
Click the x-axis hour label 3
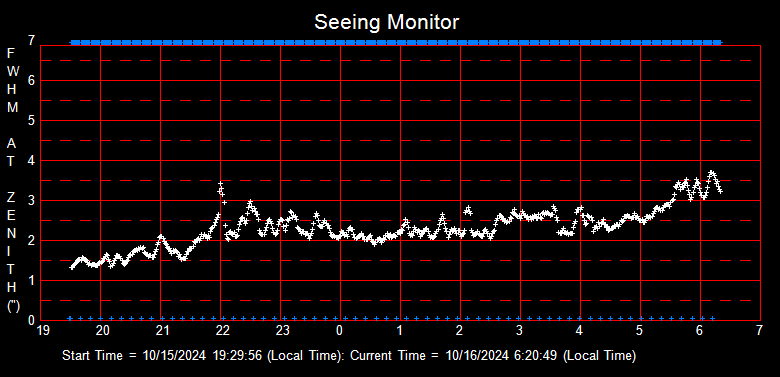point(519,330)
